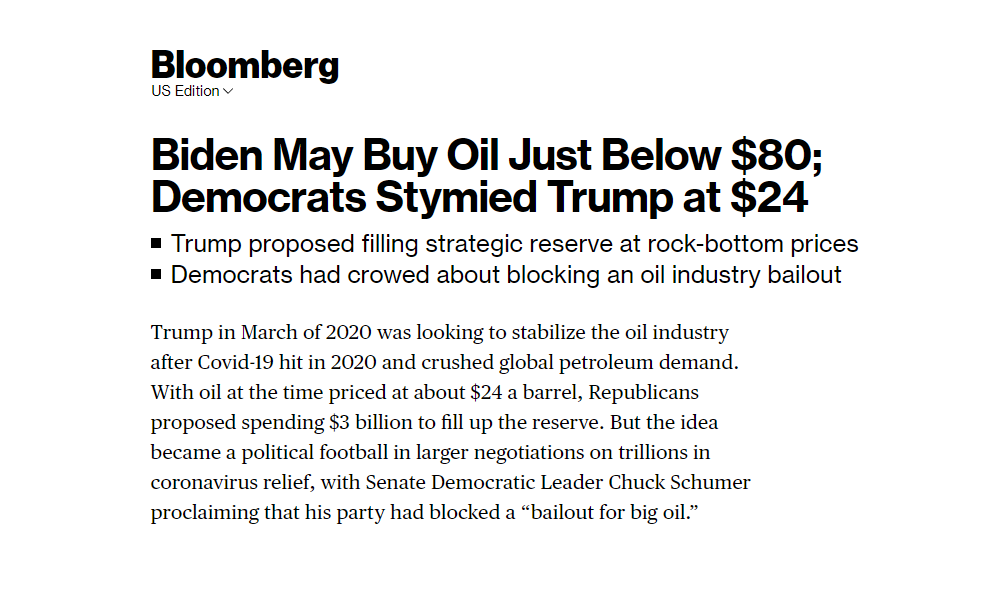Click the $80 figure in headline

[x=776, y=155]
